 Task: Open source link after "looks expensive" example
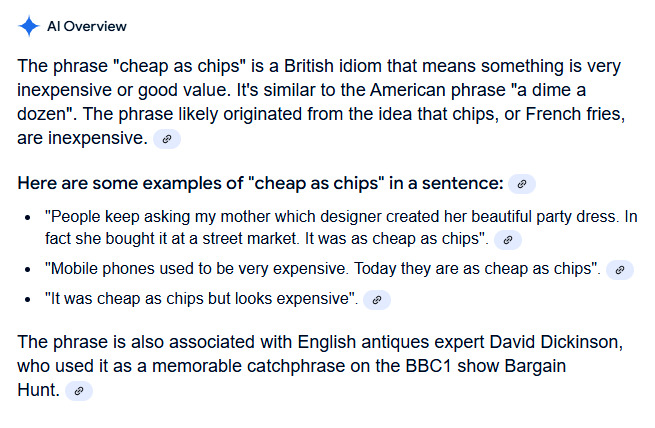[376, 299]
